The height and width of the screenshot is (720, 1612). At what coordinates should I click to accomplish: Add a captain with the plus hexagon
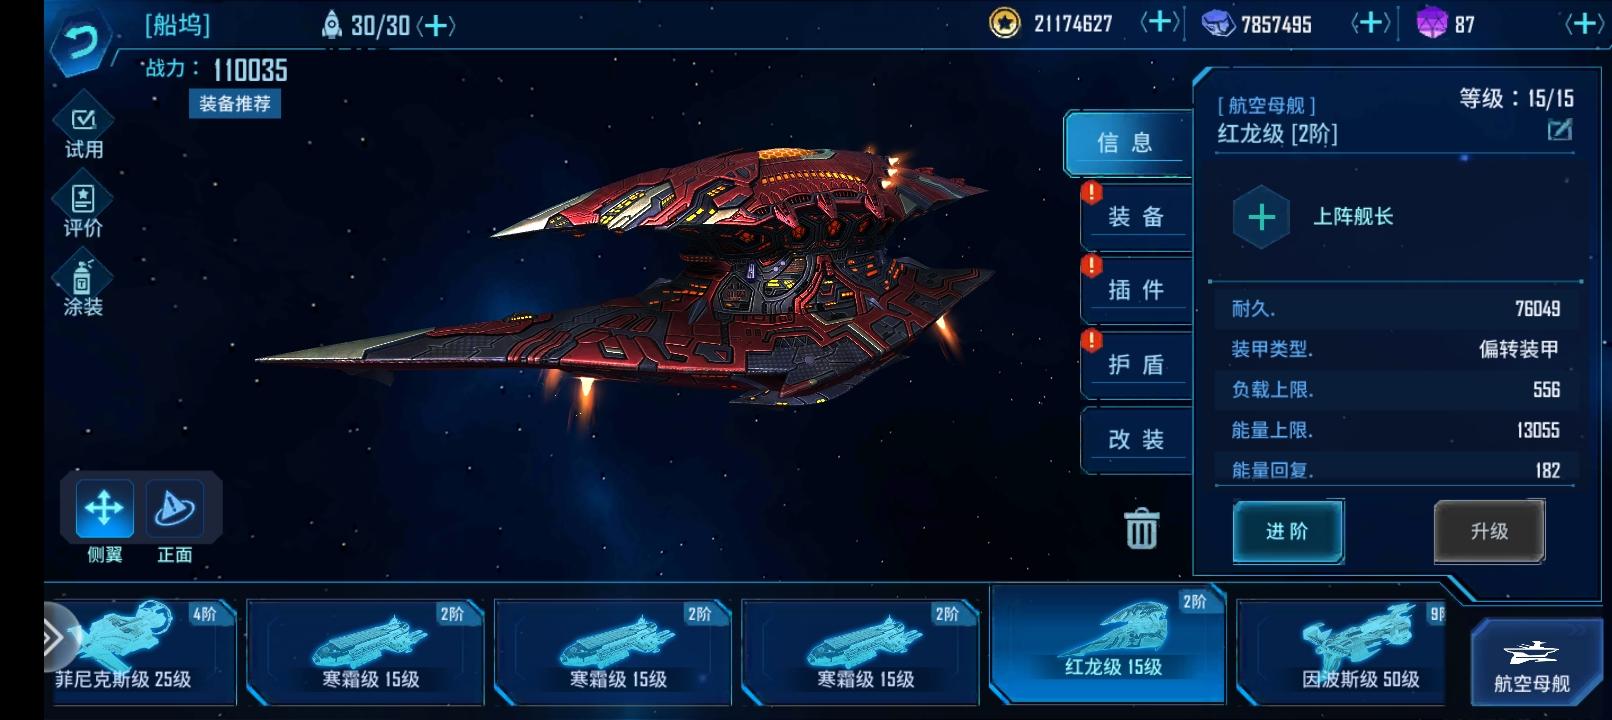(x=1261, y=217)
